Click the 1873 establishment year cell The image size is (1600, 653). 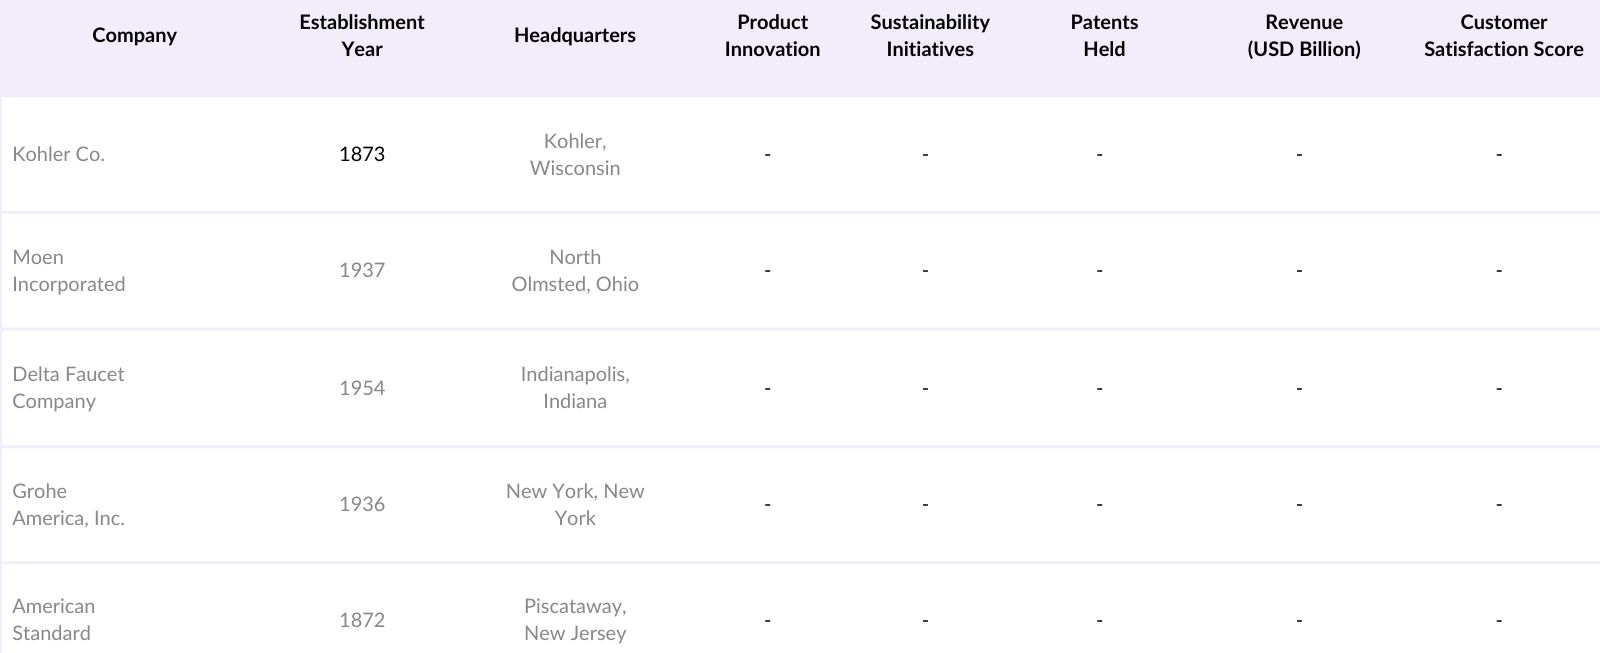pyautogui.click(x=361, y=154)
